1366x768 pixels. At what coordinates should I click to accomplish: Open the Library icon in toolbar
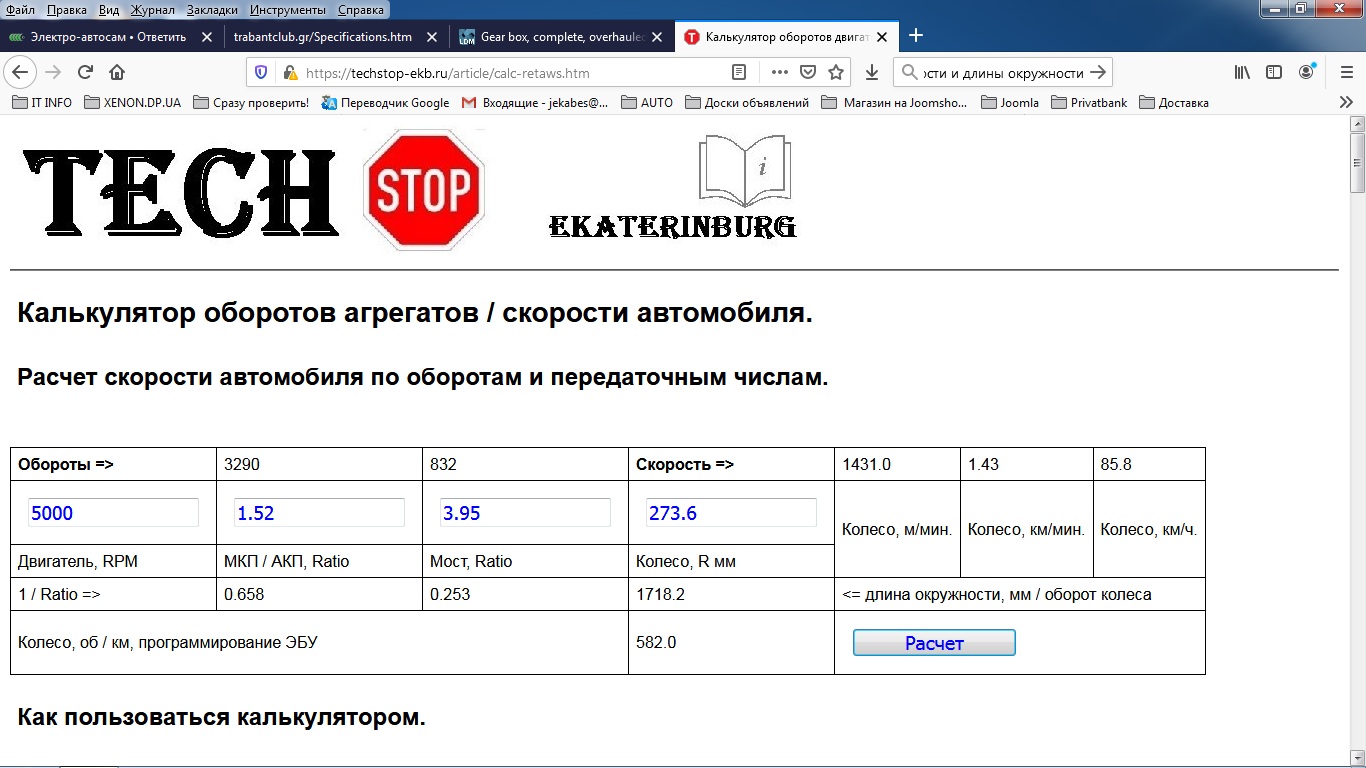(x=1242, y=72)
